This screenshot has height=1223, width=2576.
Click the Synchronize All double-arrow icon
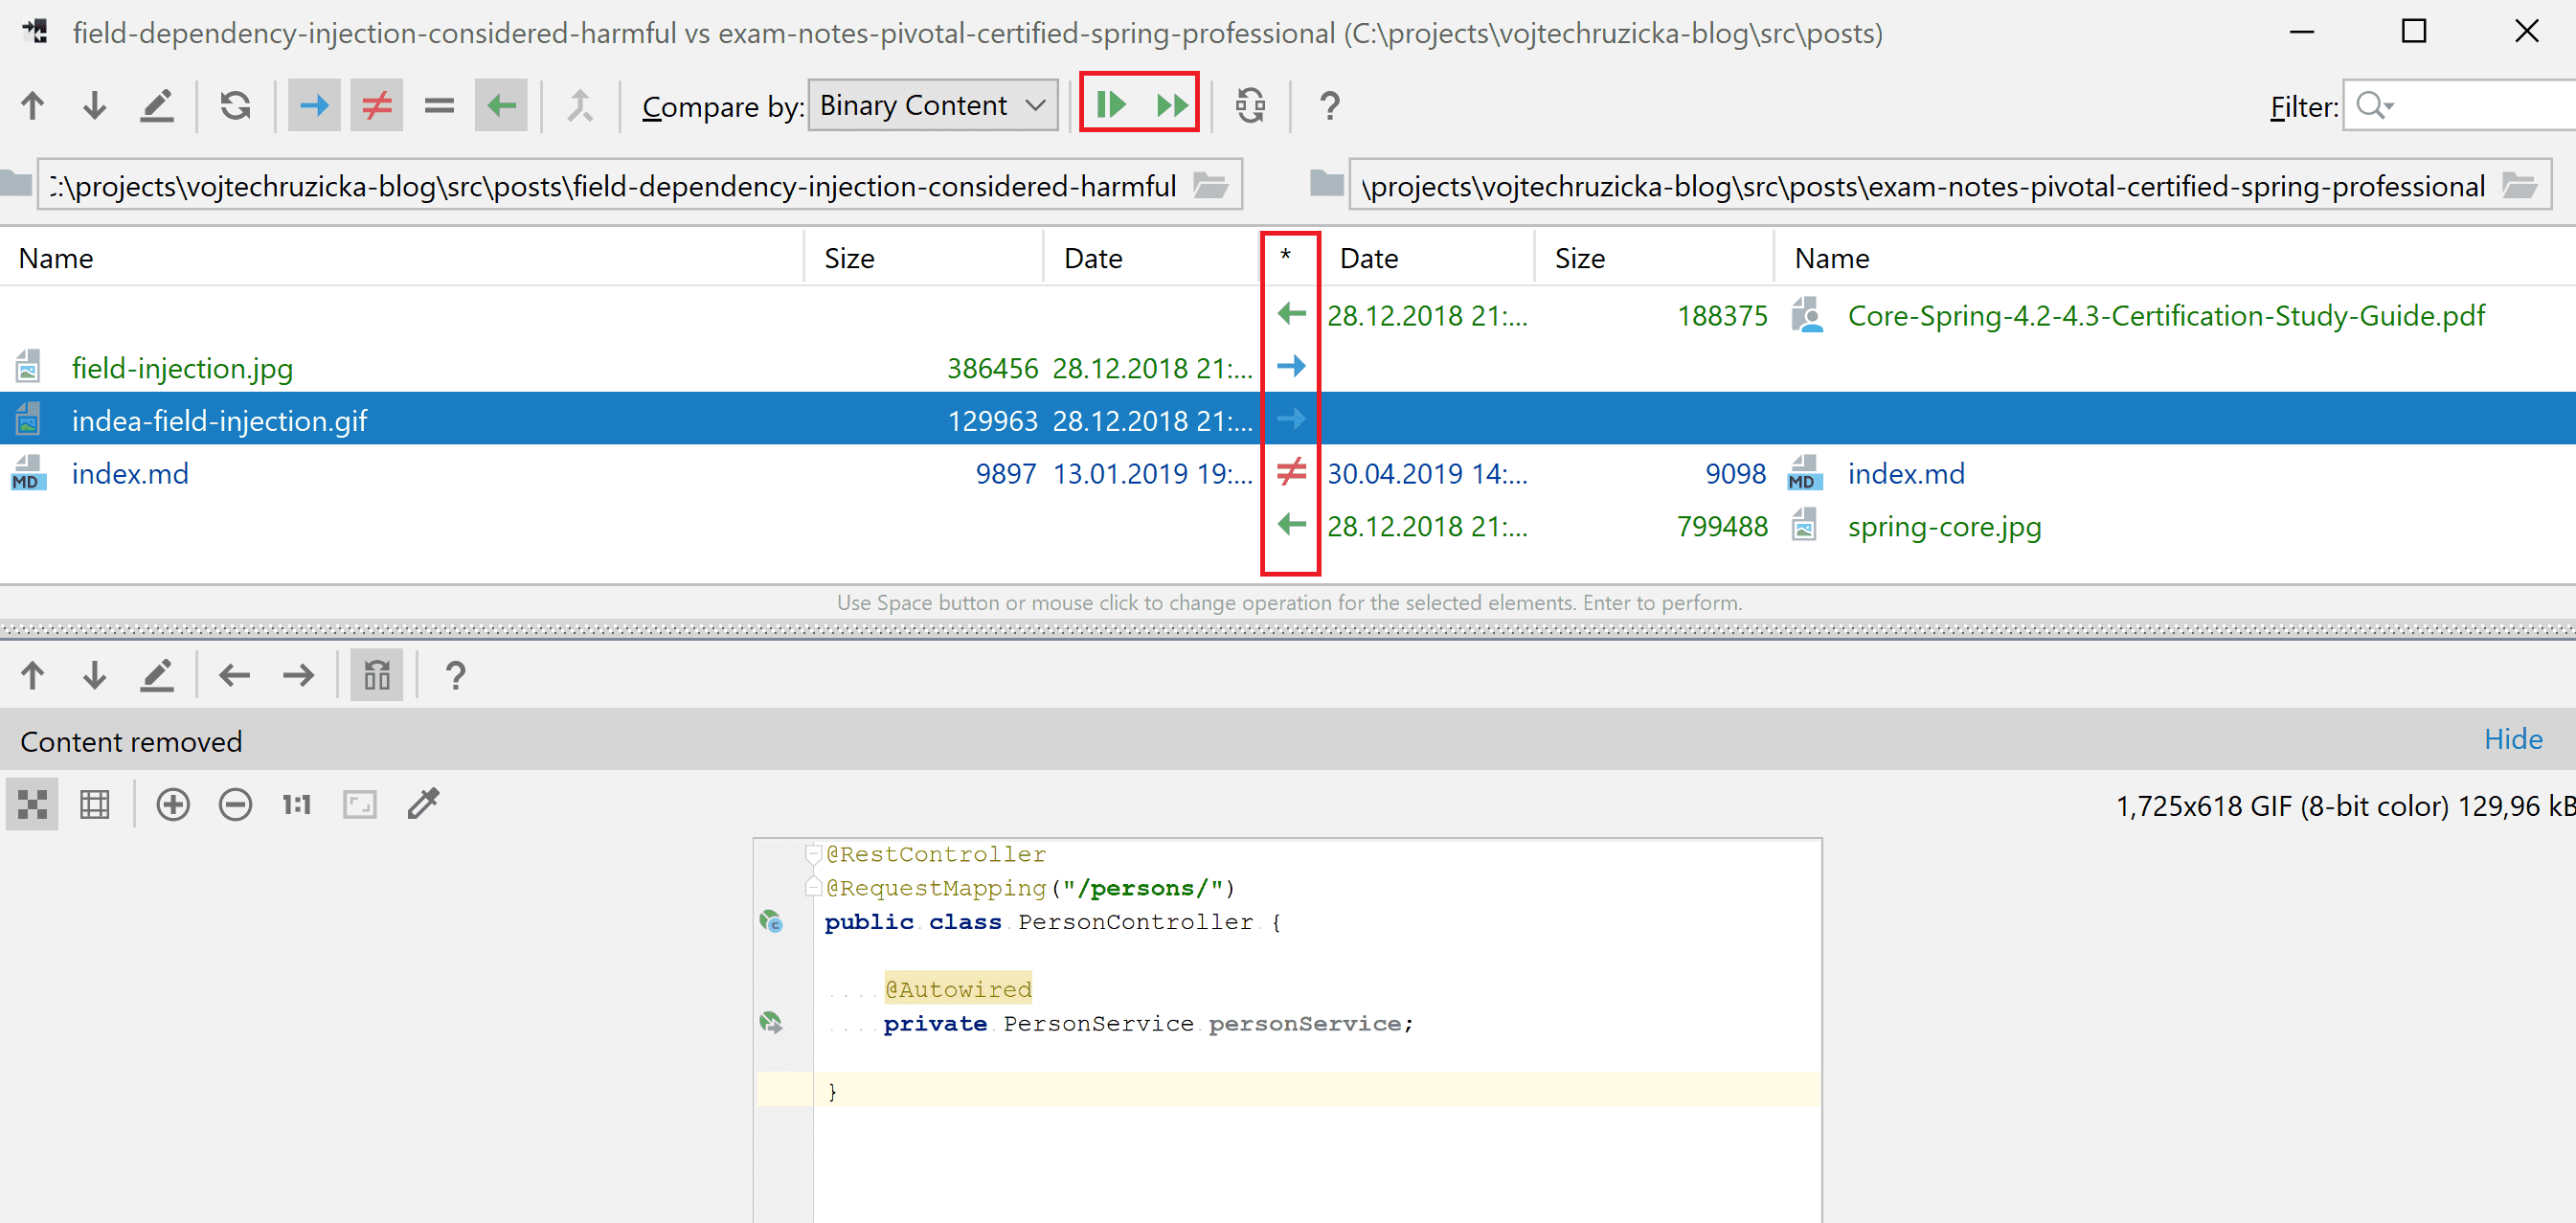point(1171,105)
